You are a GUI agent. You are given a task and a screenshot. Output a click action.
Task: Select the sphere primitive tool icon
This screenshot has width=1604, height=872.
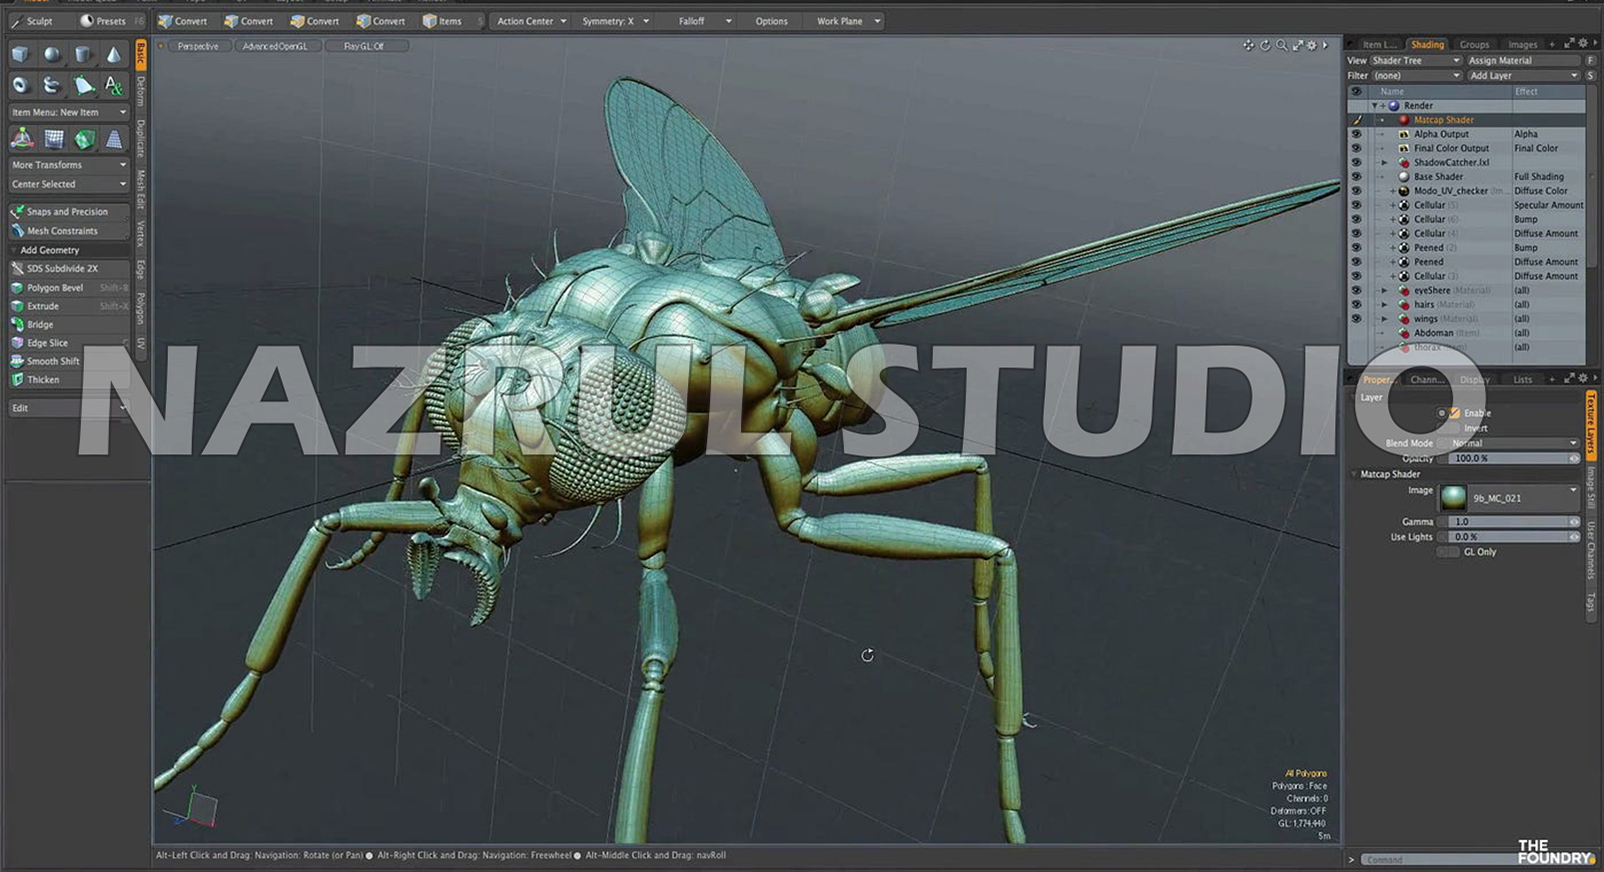(x=51, y=54)
